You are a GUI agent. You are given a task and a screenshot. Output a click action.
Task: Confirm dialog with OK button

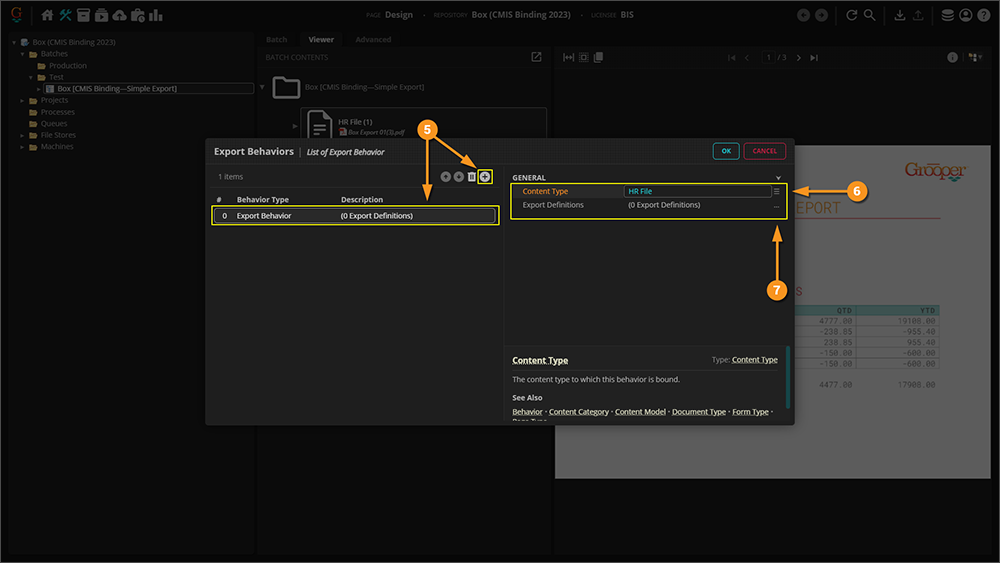tap(726, 151)
